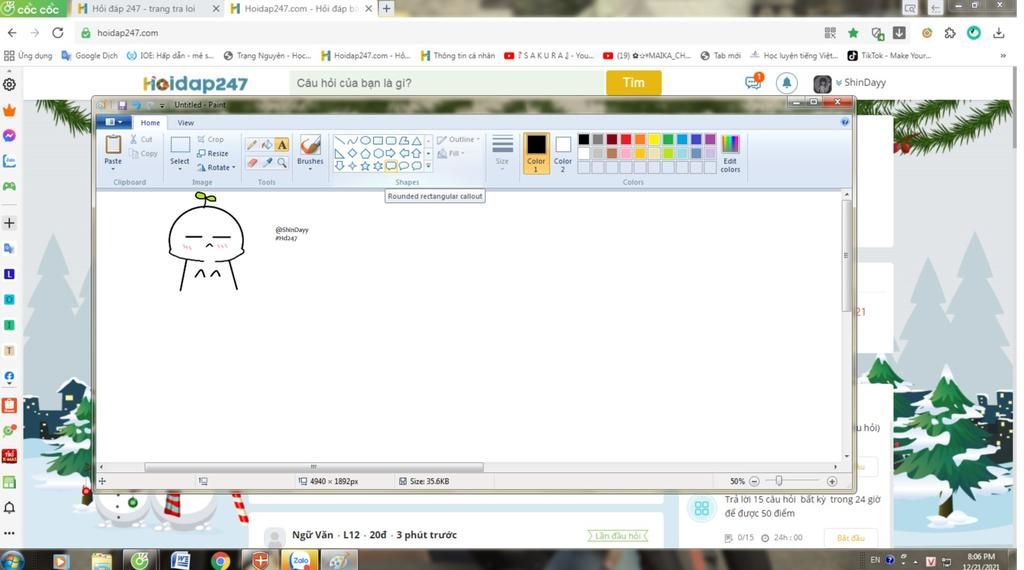Open the Select dropdown arrow
Viewport: 1024px width, 570px height.
coord(180,169)
